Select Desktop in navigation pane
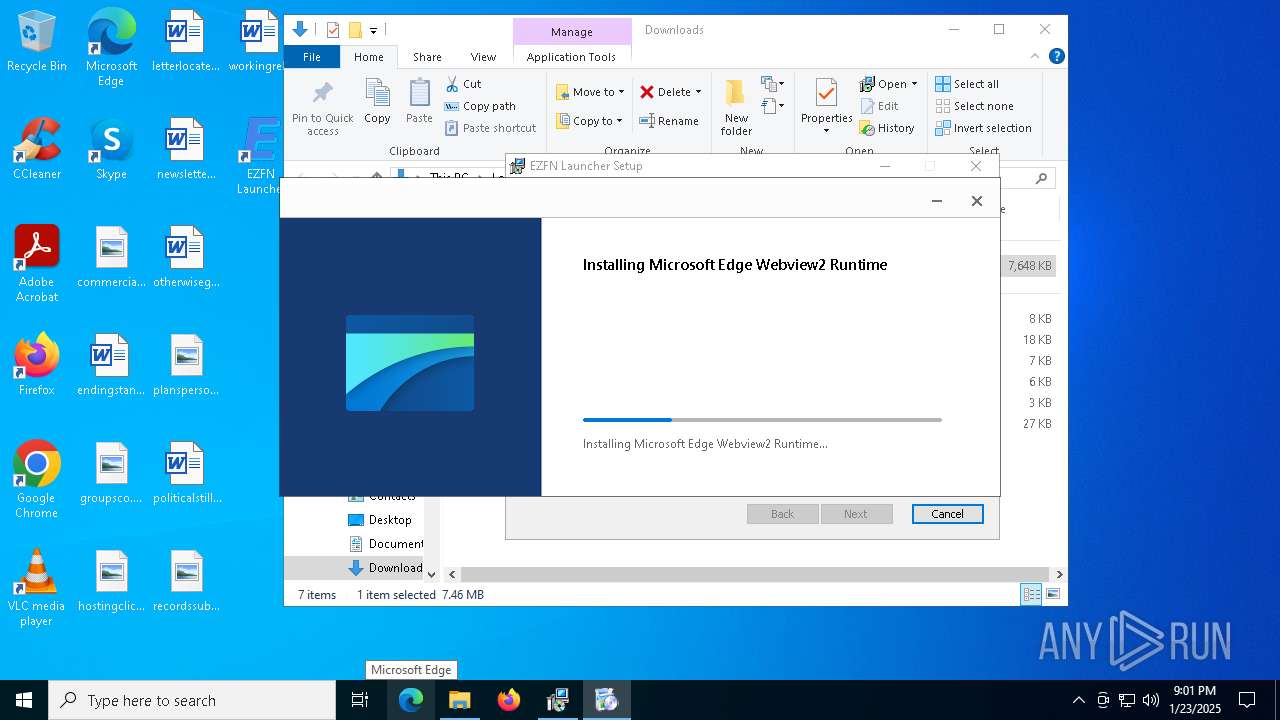1280x720 pixels. [x=379, y=520]
